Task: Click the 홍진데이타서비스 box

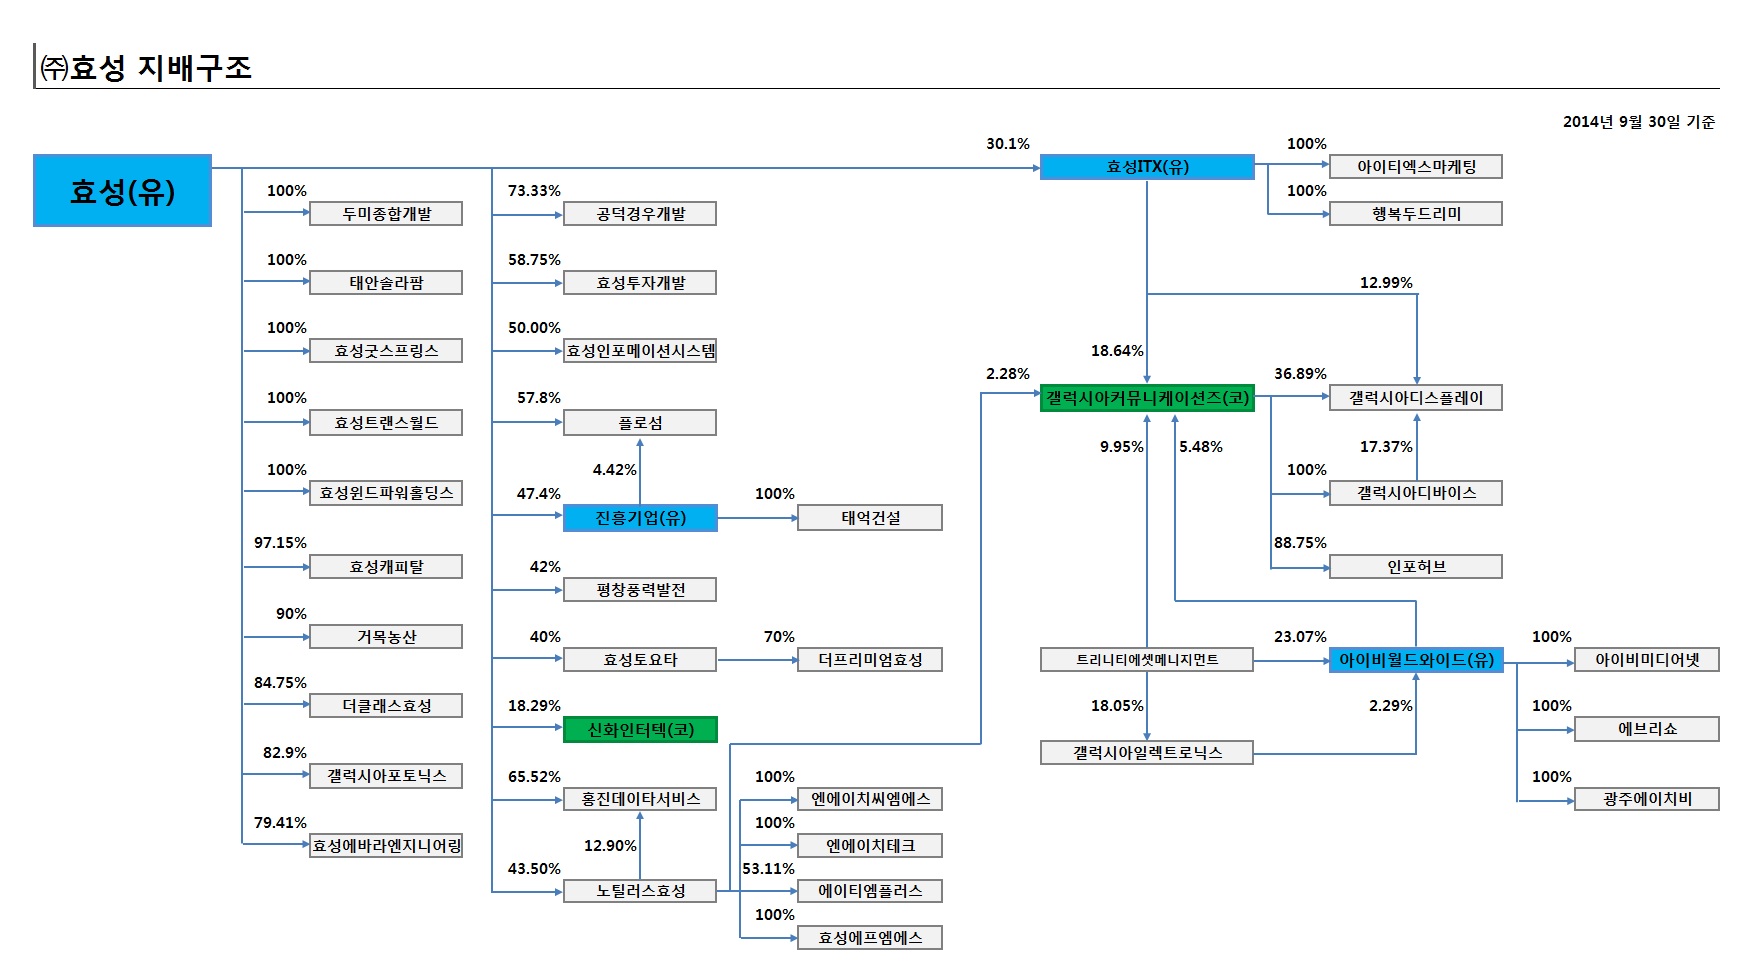Action: click(640, 799)
